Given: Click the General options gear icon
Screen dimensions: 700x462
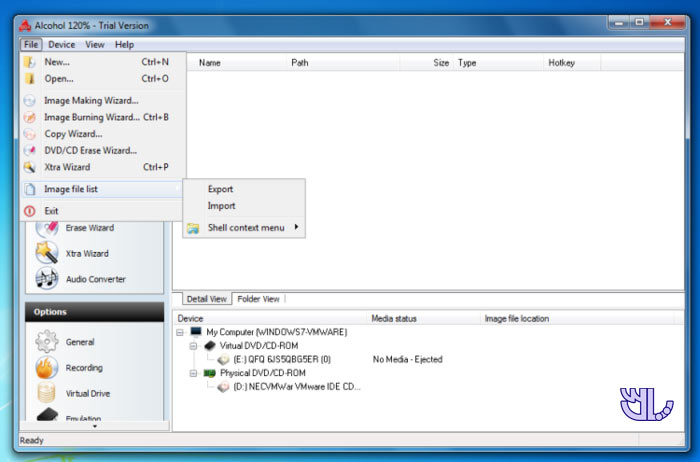Looking at the screenshot, I should (47, 342).
